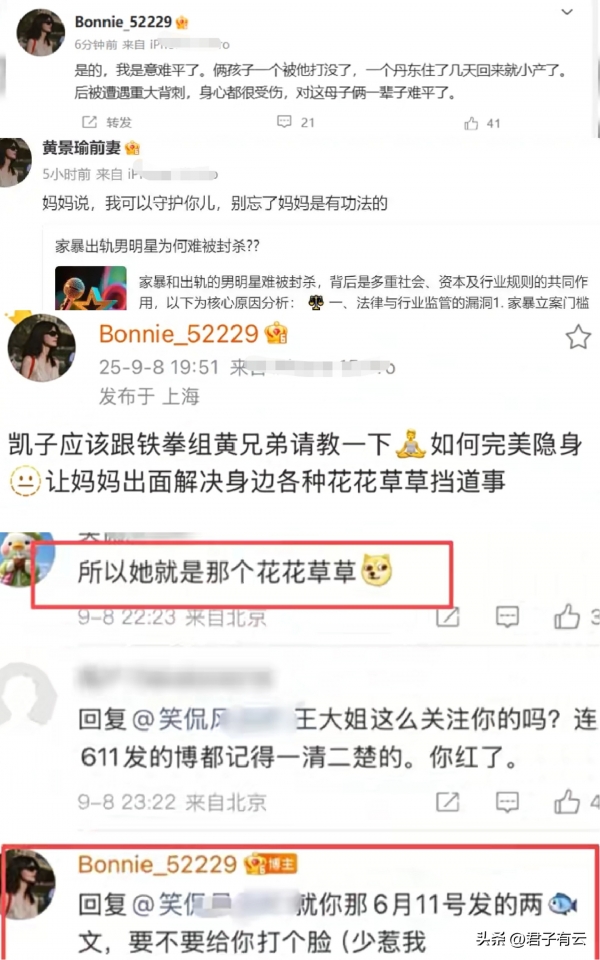The height and width of the screenshot is (960, 600).
Task: Like the 所以她就是那个花花草草 comment
Action: pos(566,616)
